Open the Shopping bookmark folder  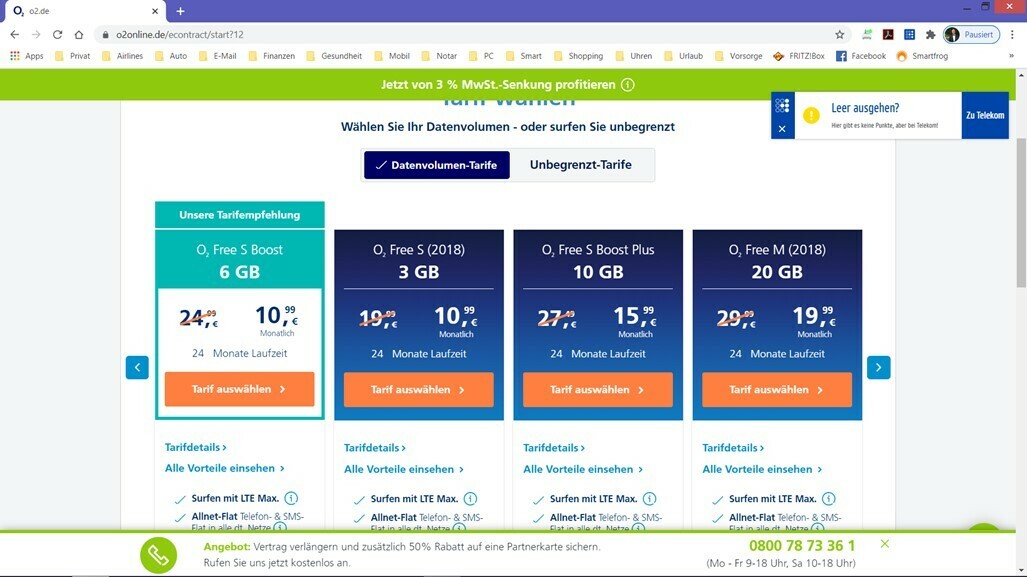pyautogui.click(x=578, y=56)
